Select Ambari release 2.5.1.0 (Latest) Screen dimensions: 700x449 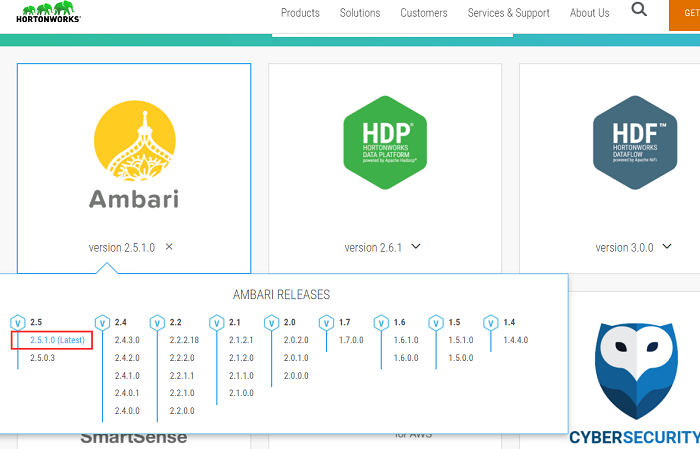click(57, 340)
